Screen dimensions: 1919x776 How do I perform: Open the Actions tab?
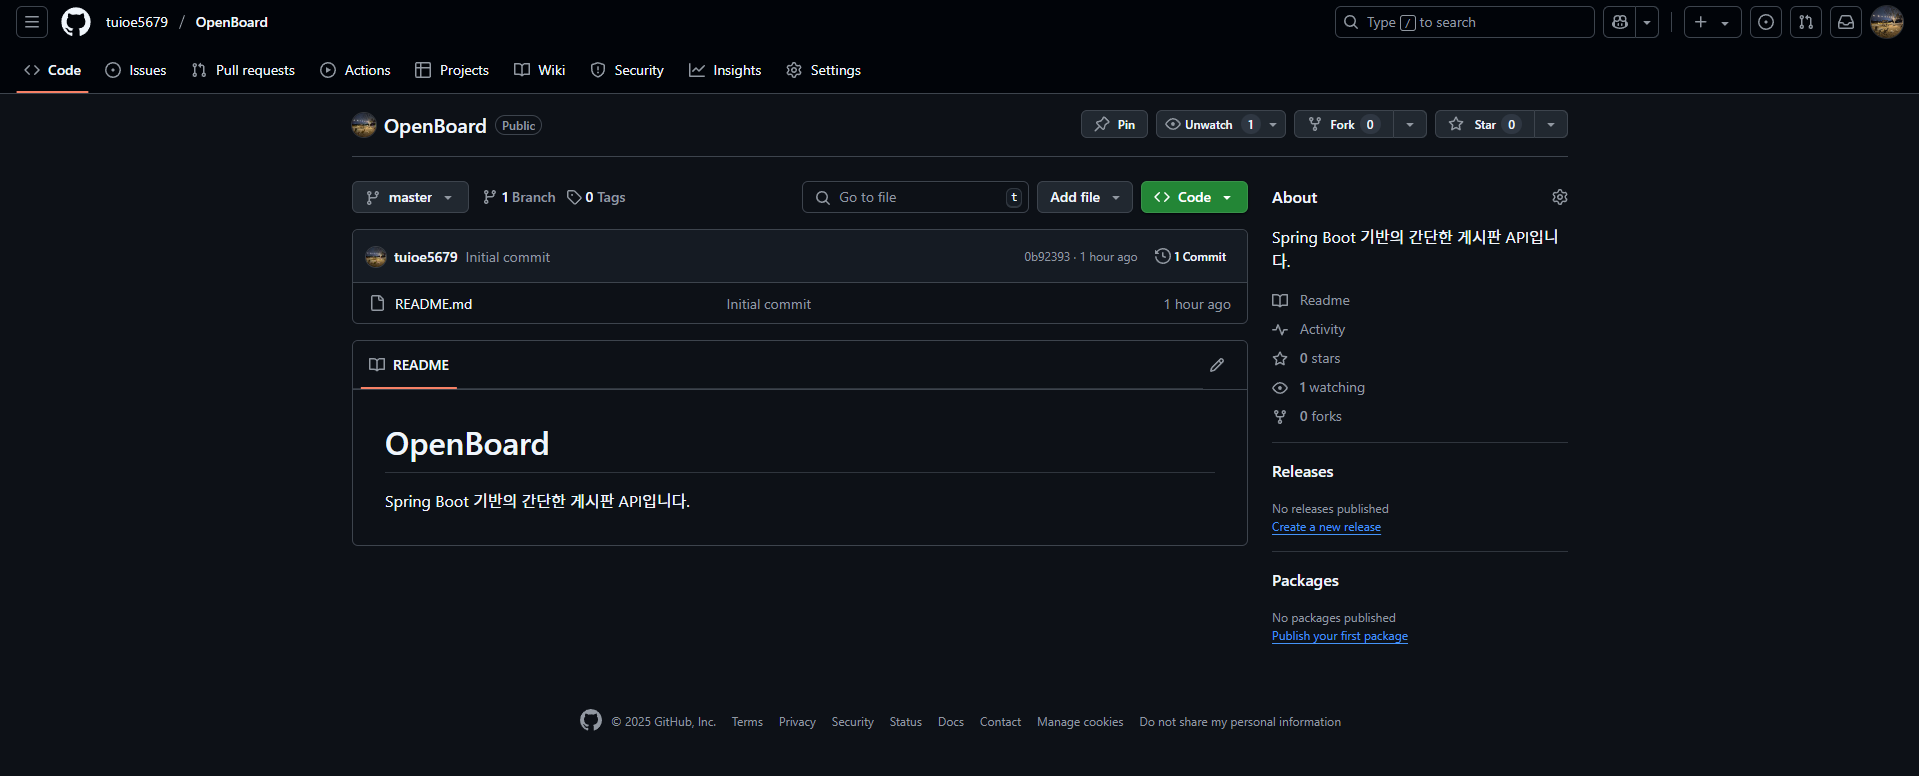coord(355,70)
